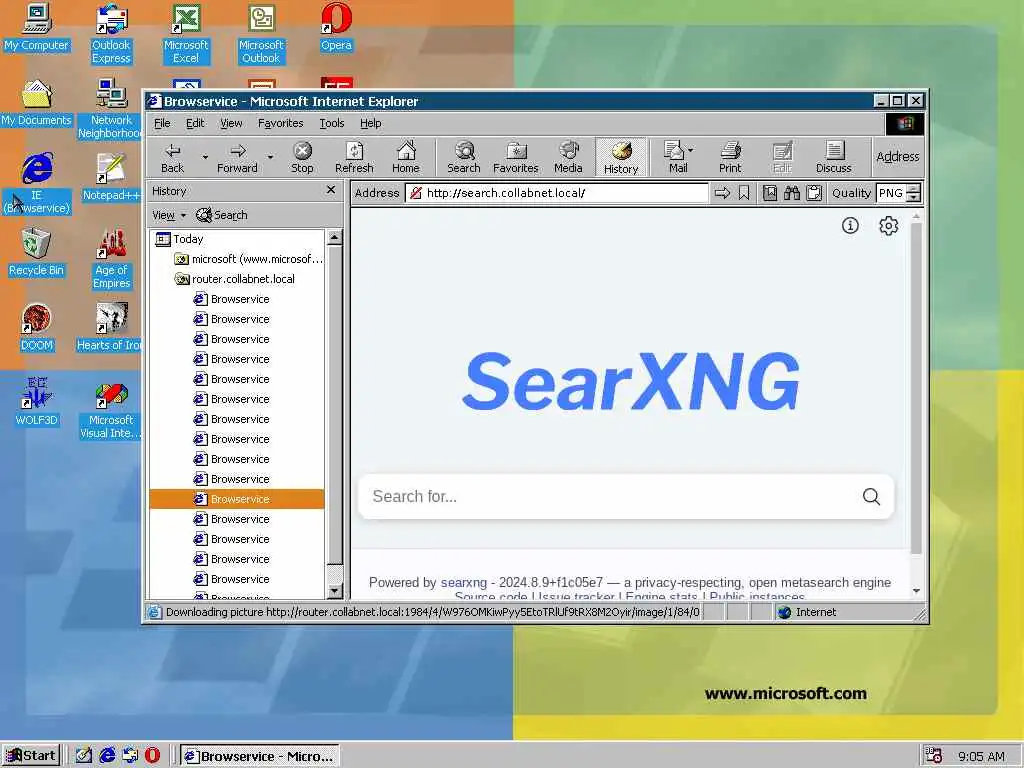Open the Favorites toolbar button
The height and width of the screenshot is (768, 1024).
(516, 157)
